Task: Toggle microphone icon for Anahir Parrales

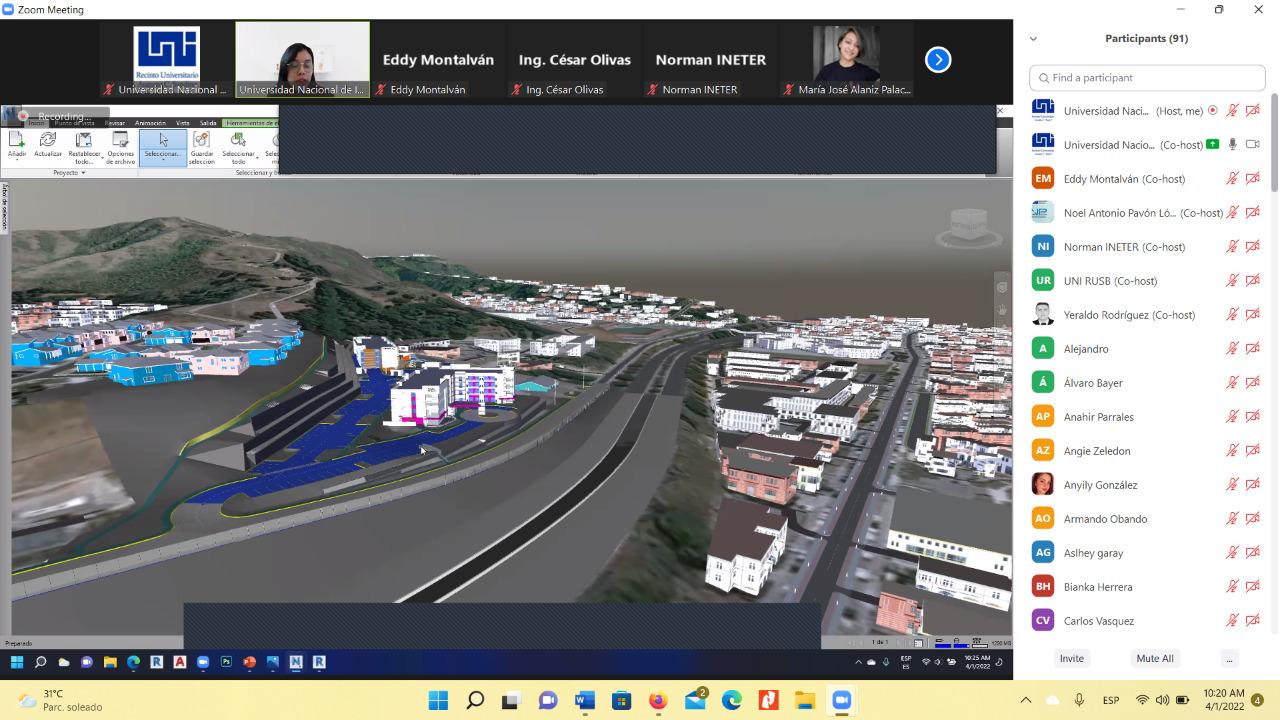Action: [x=1233, y=417]
